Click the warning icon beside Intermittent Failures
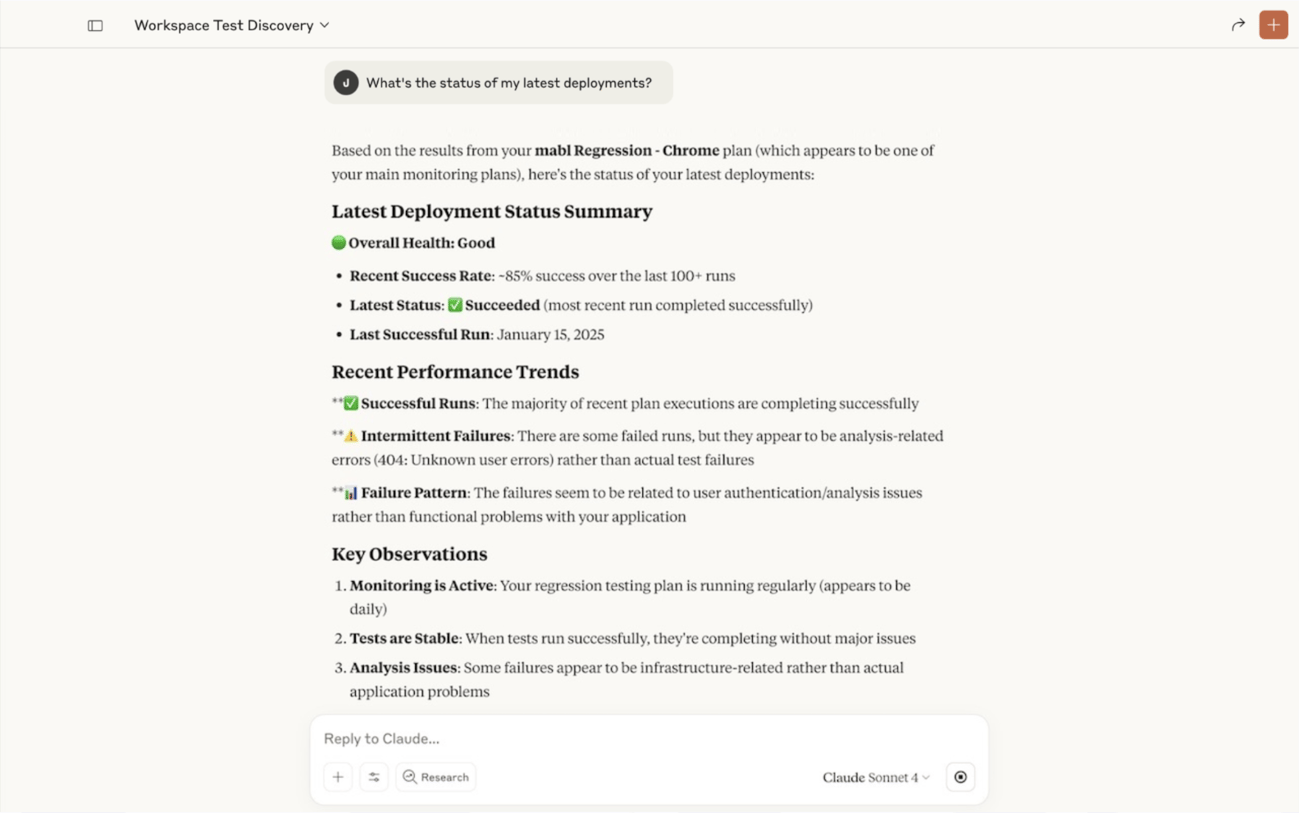 pos(351,436)
